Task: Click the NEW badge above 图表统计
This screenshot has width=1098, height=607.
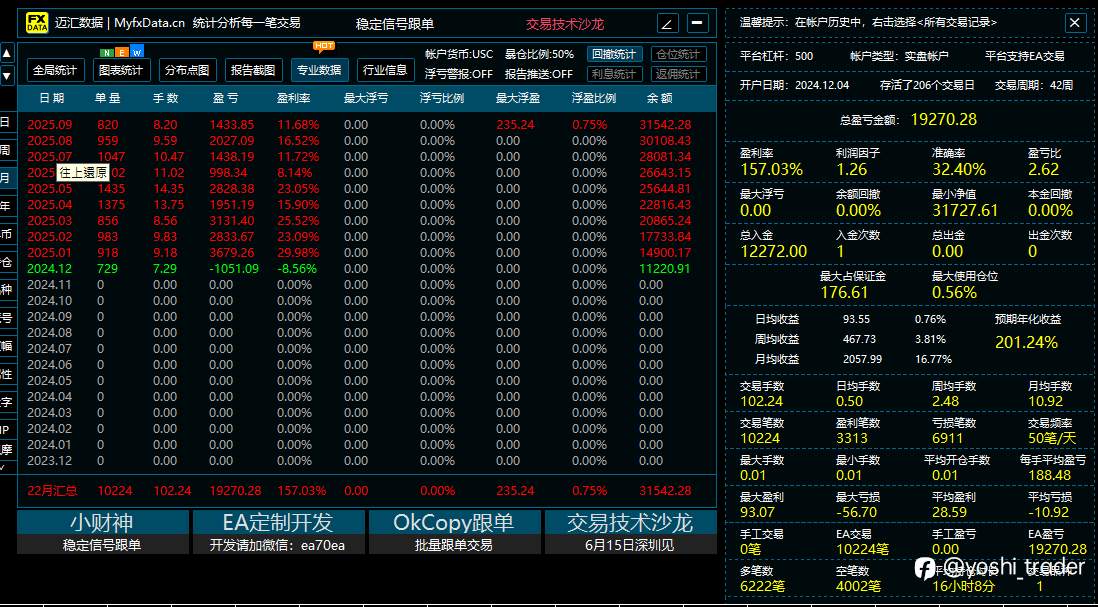Action: pyautogui.click(x=122, y=53)
